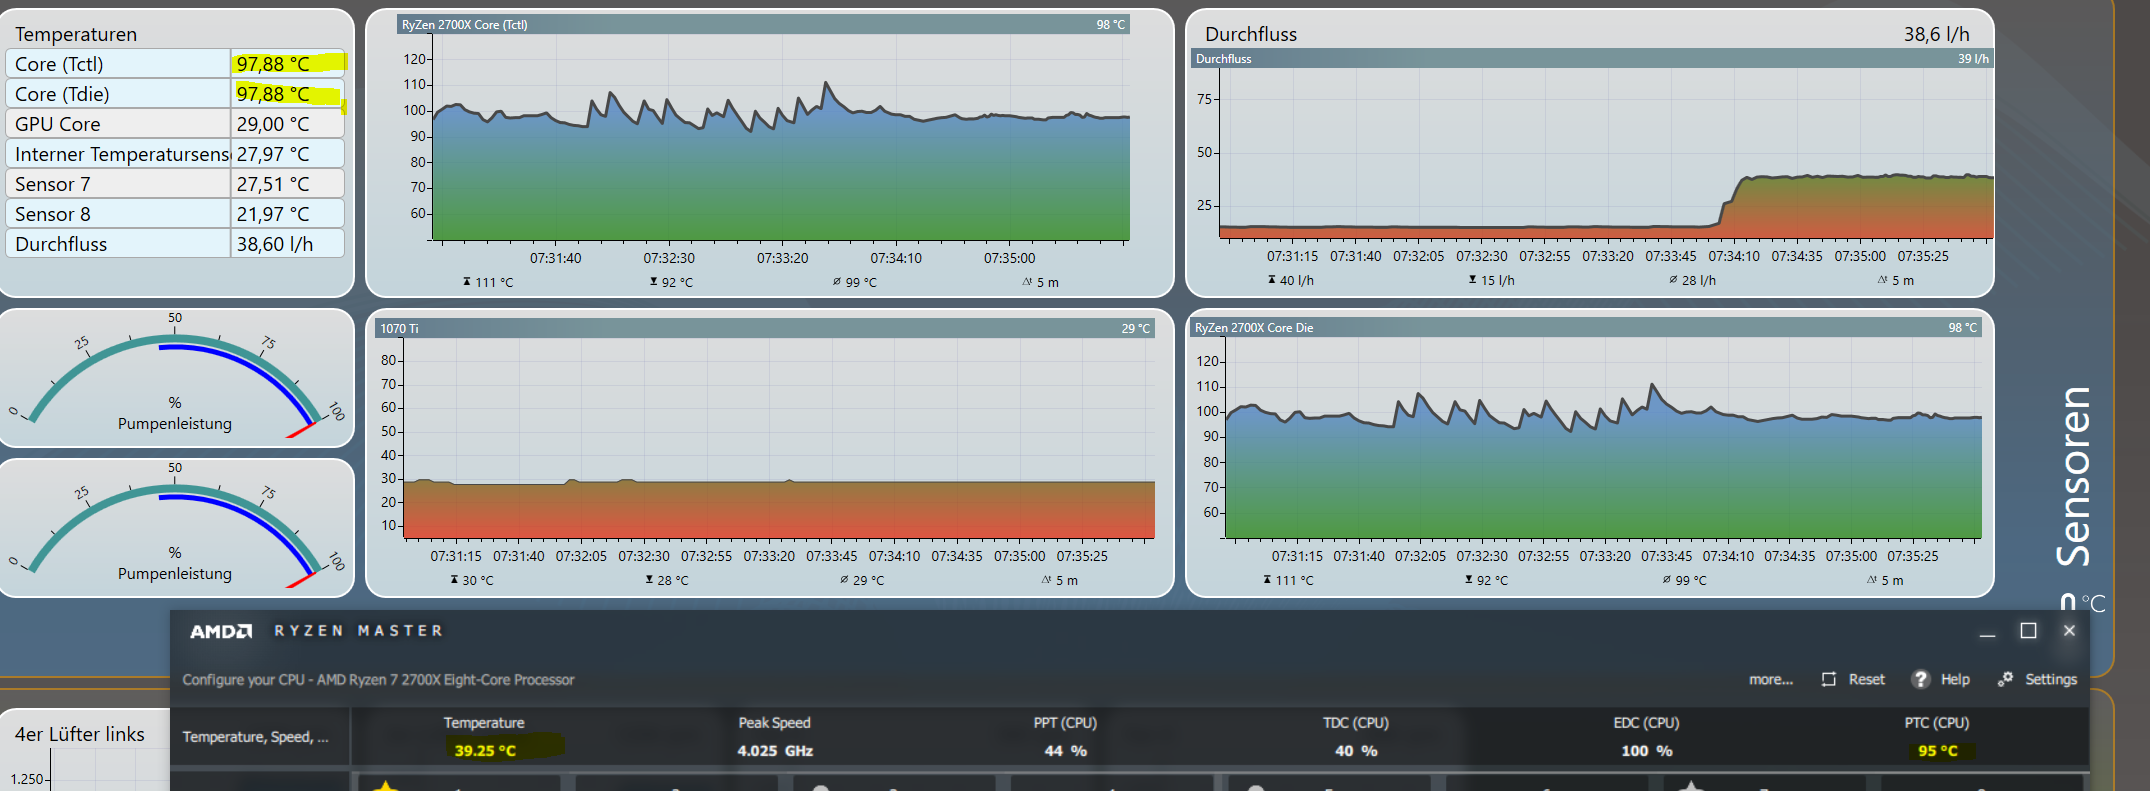The width and height of the screenshot is (2150, 791).
Task: Select the Interner Temperatursensor row
Action: (175, 154)
